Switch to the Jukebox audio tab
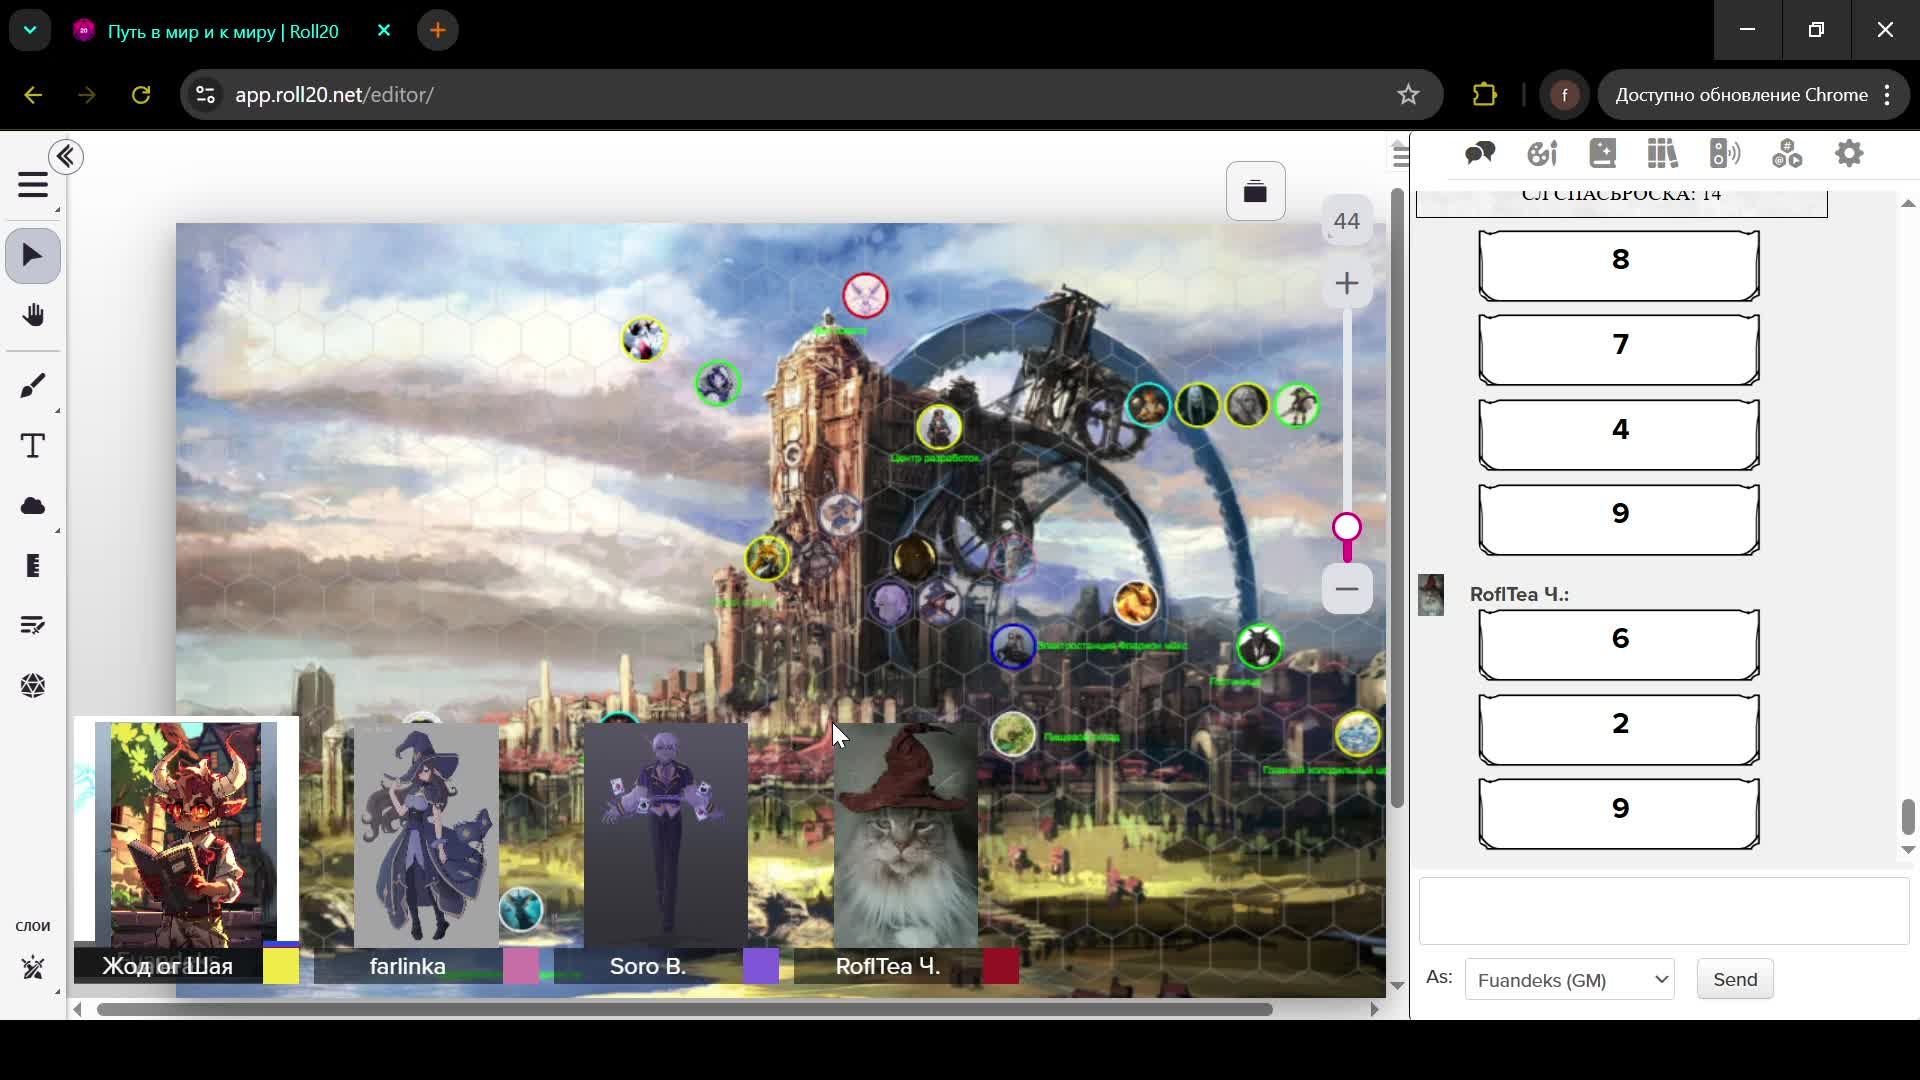 point(1725,154)
